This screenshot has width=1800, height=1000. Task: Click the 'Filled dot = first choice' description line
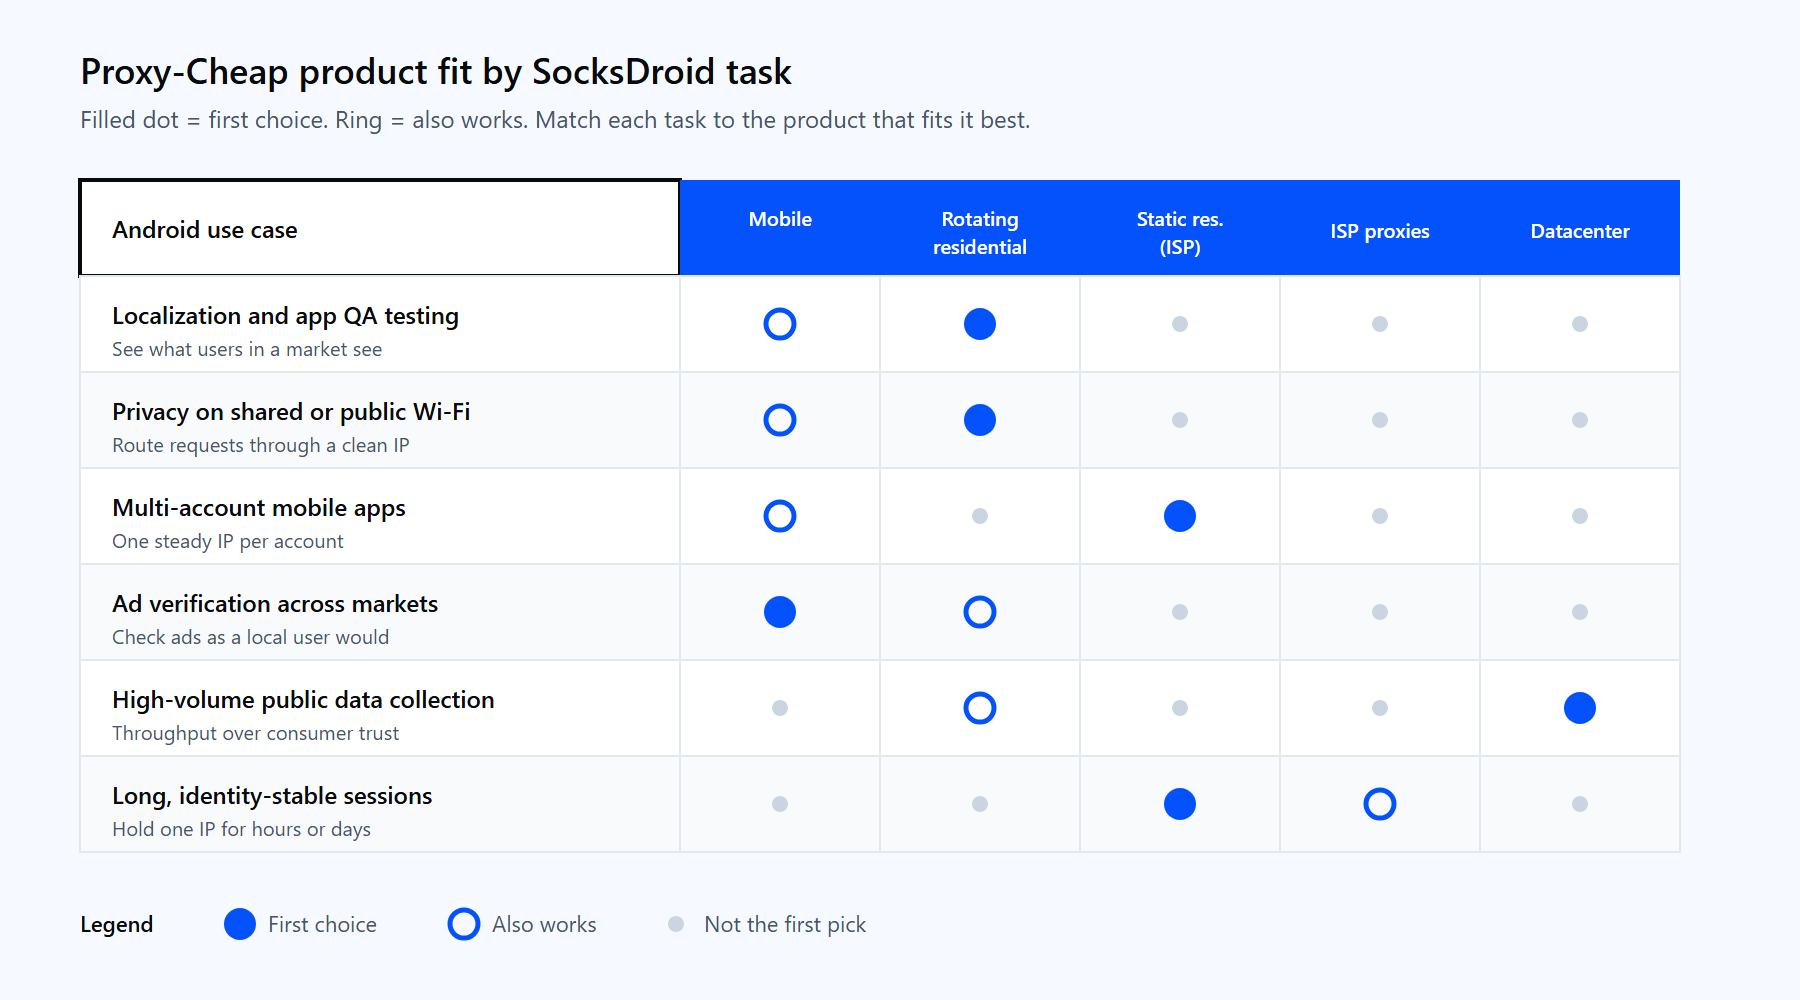coord(555,120)
